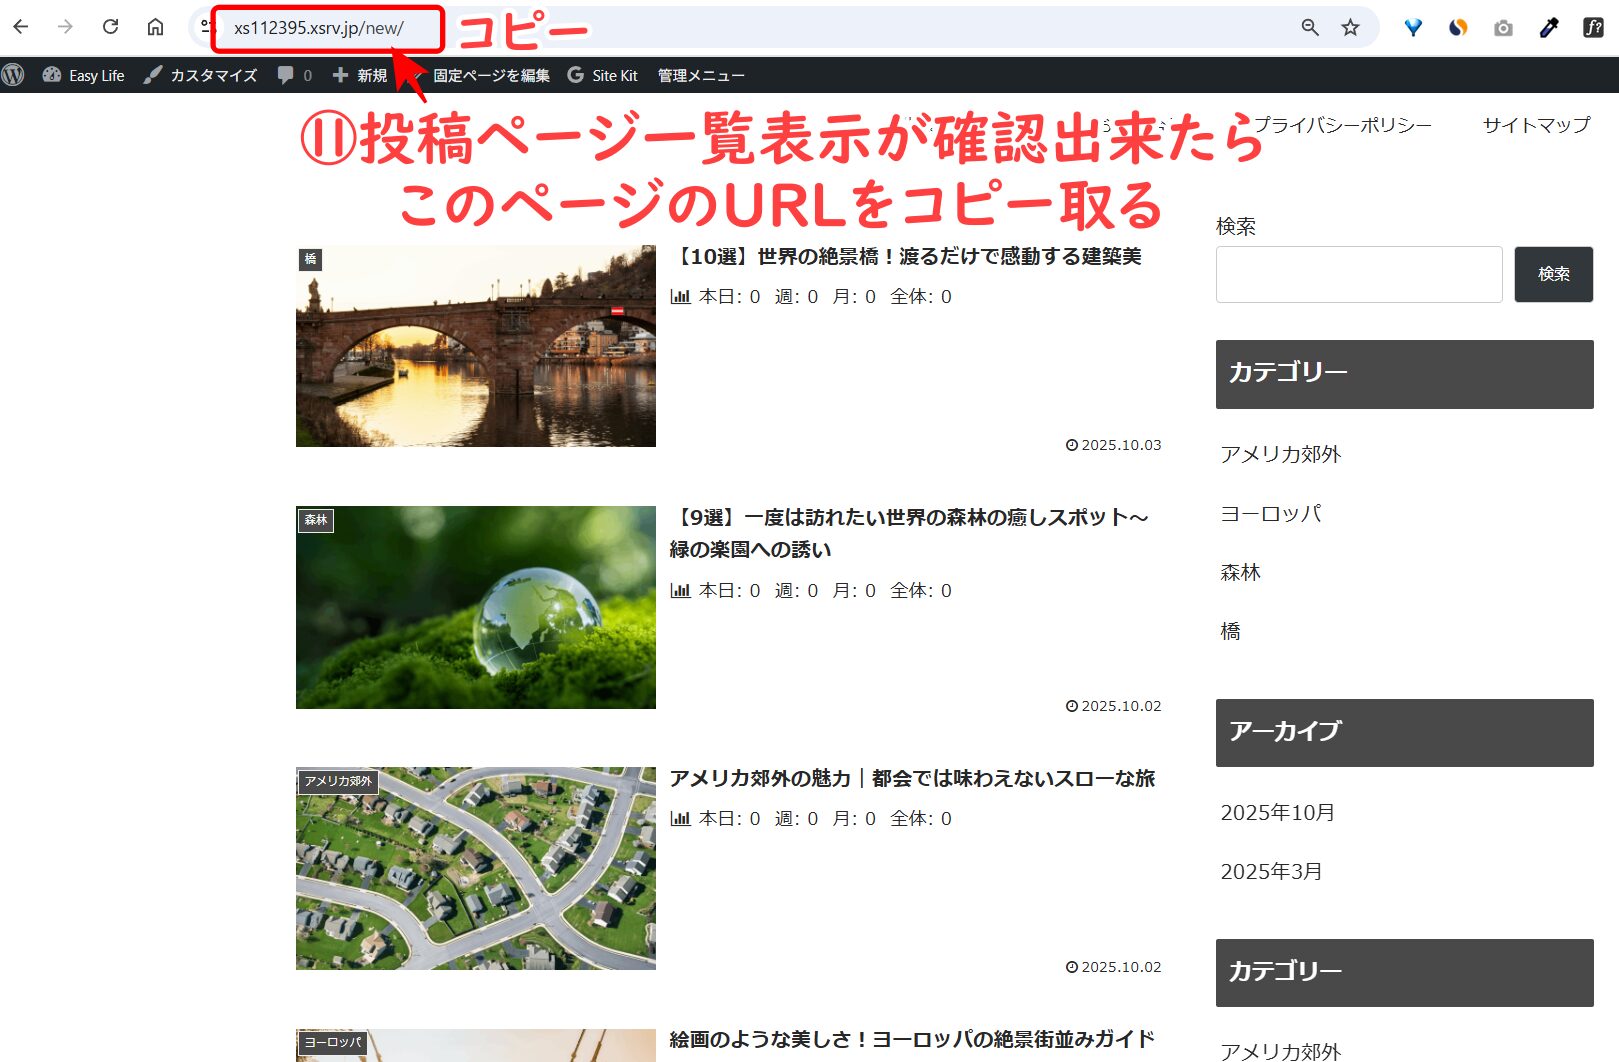Reload the current page
1619x1062 pixels.
click(111, 27)
